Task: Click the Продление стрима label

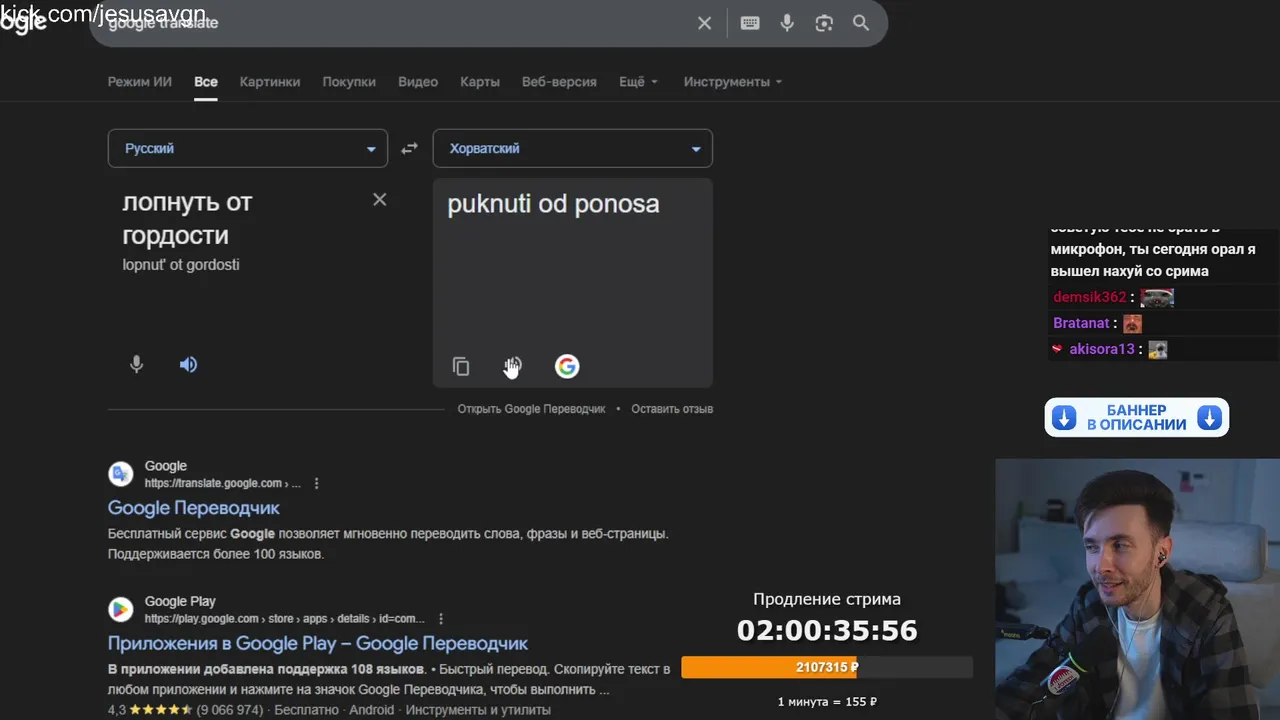Action: pyautogui.click(x=827, y=599)
